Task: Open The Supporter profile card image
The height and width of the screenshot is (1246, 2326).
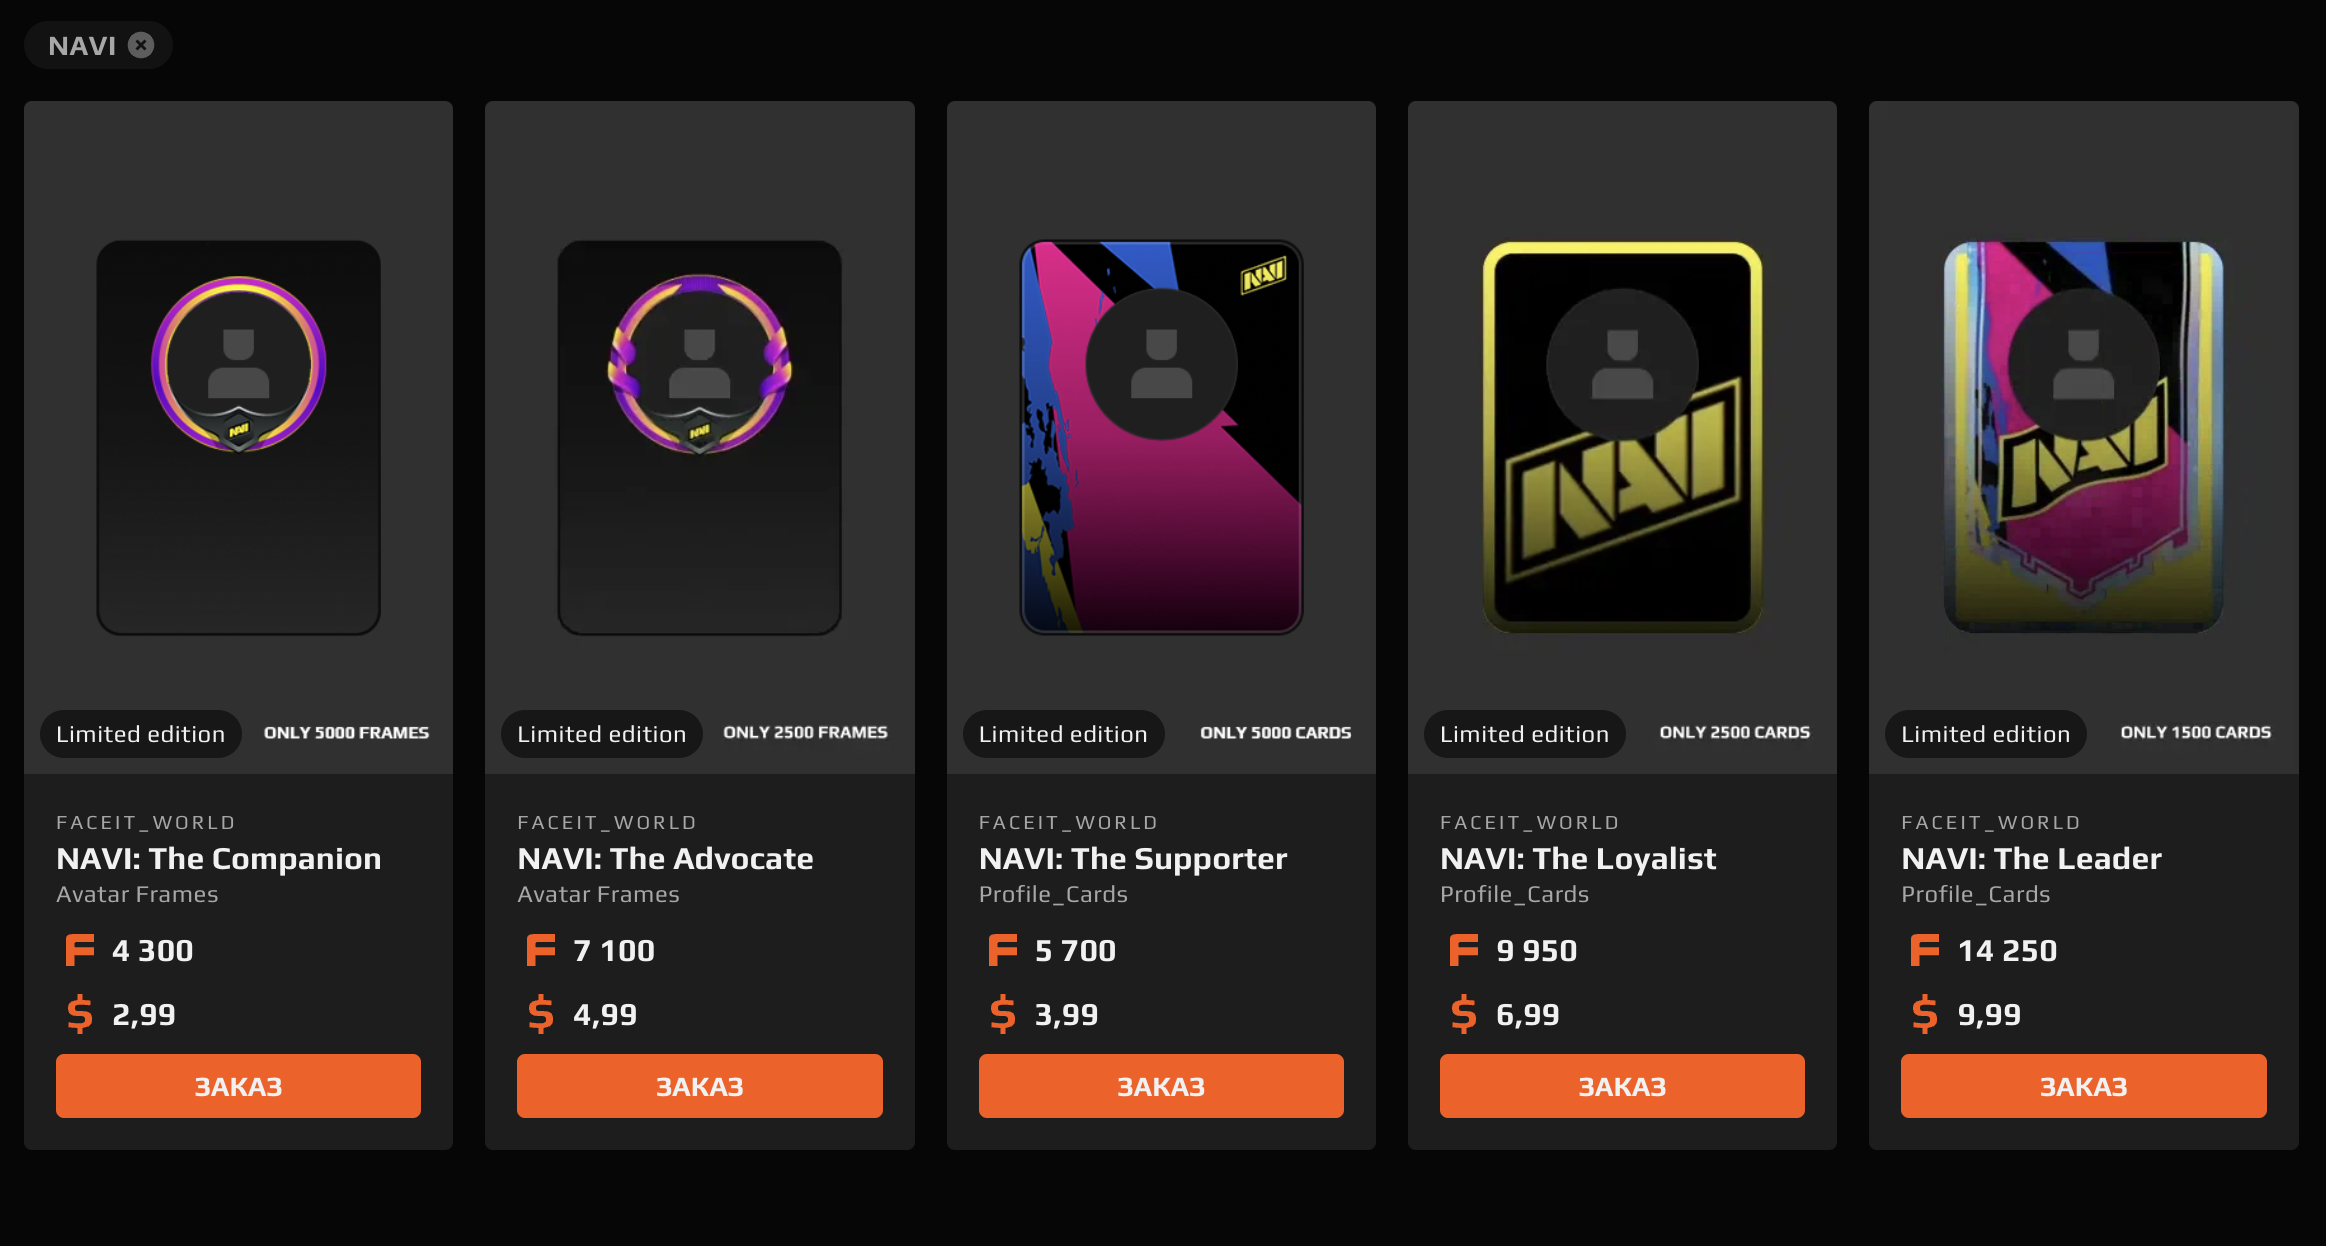Action: point(1161,437)
